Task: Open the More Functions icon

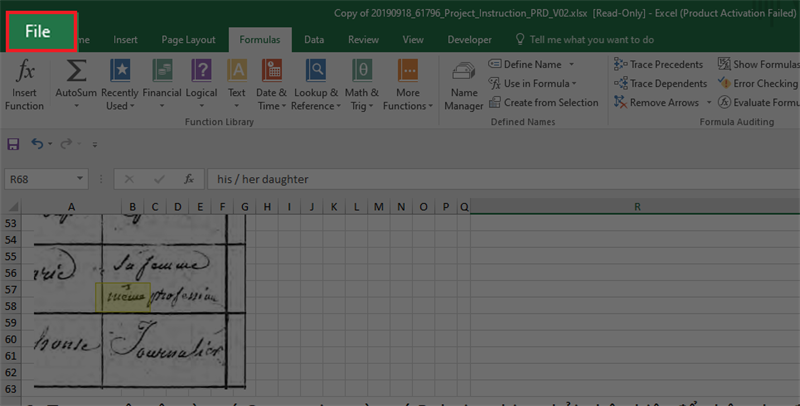Action: (408, 70)
